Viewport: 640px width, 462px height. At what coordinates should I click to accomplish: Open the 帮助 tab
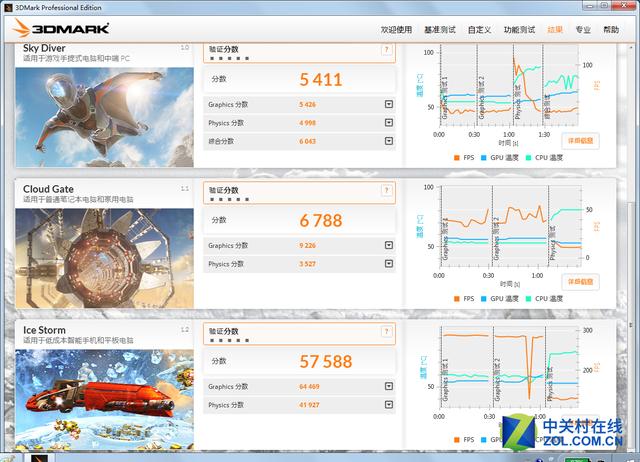611,30
